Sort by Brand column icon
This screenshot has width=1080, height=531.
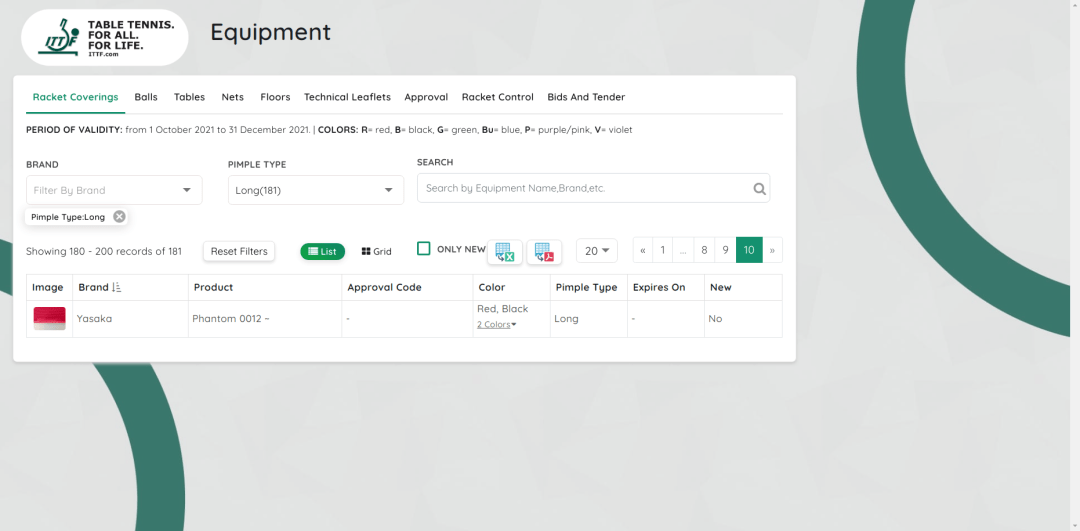pos(116,287)
